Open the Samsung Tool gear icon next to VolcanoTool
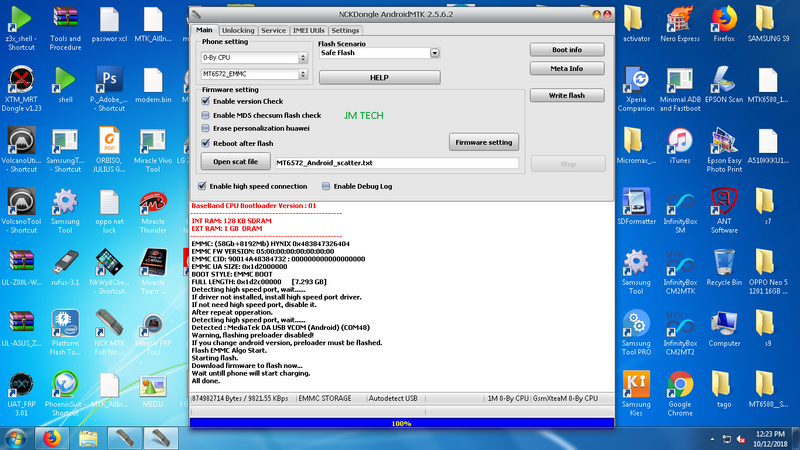 click(x=65, y=211)
